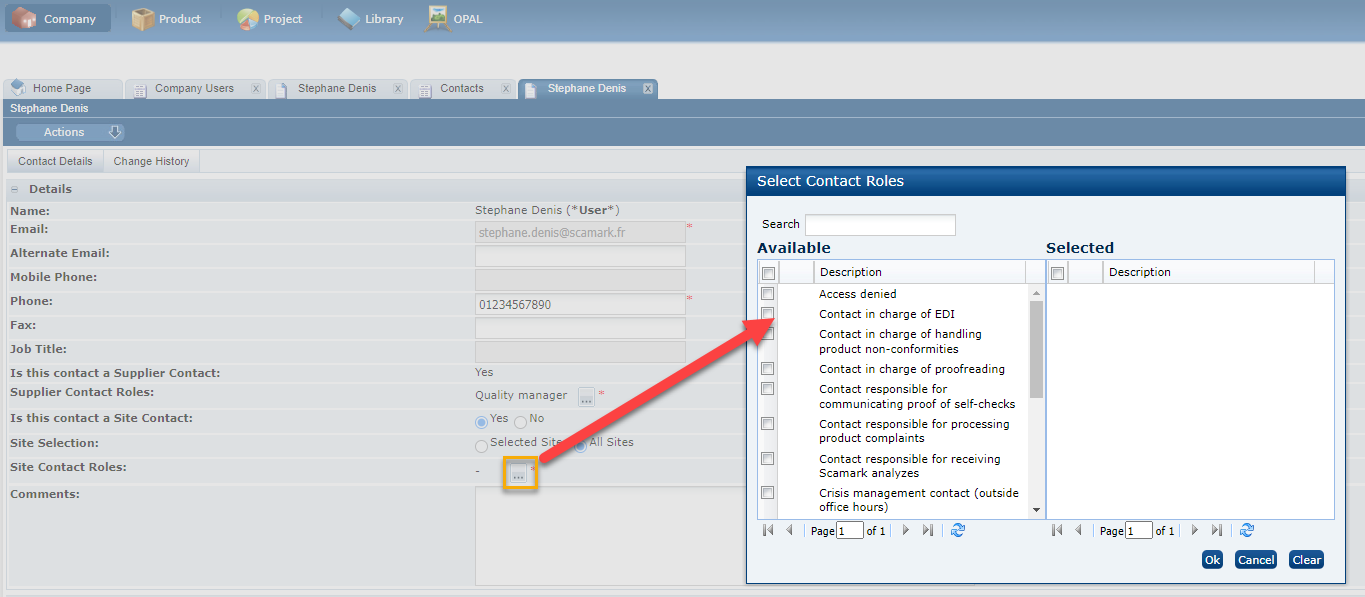The width and height of the screenshot is (1365, 597).
Task: Close the Contacts tab
Action: (x=506, y=89)
